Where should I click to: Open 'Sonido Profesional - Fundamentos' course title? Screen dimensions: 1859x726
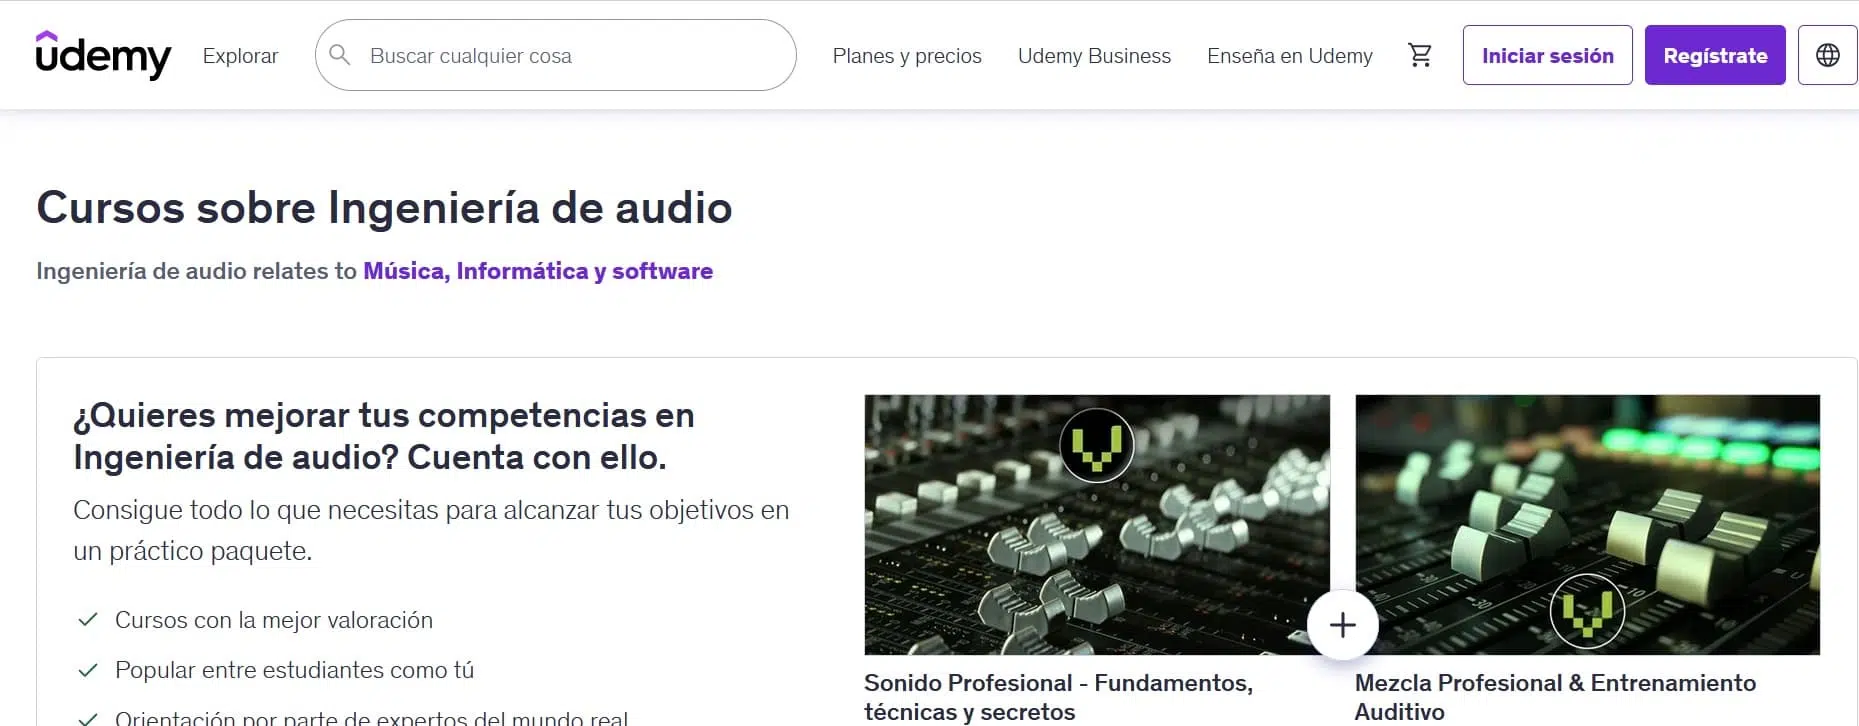click(x=1058, y=697)
